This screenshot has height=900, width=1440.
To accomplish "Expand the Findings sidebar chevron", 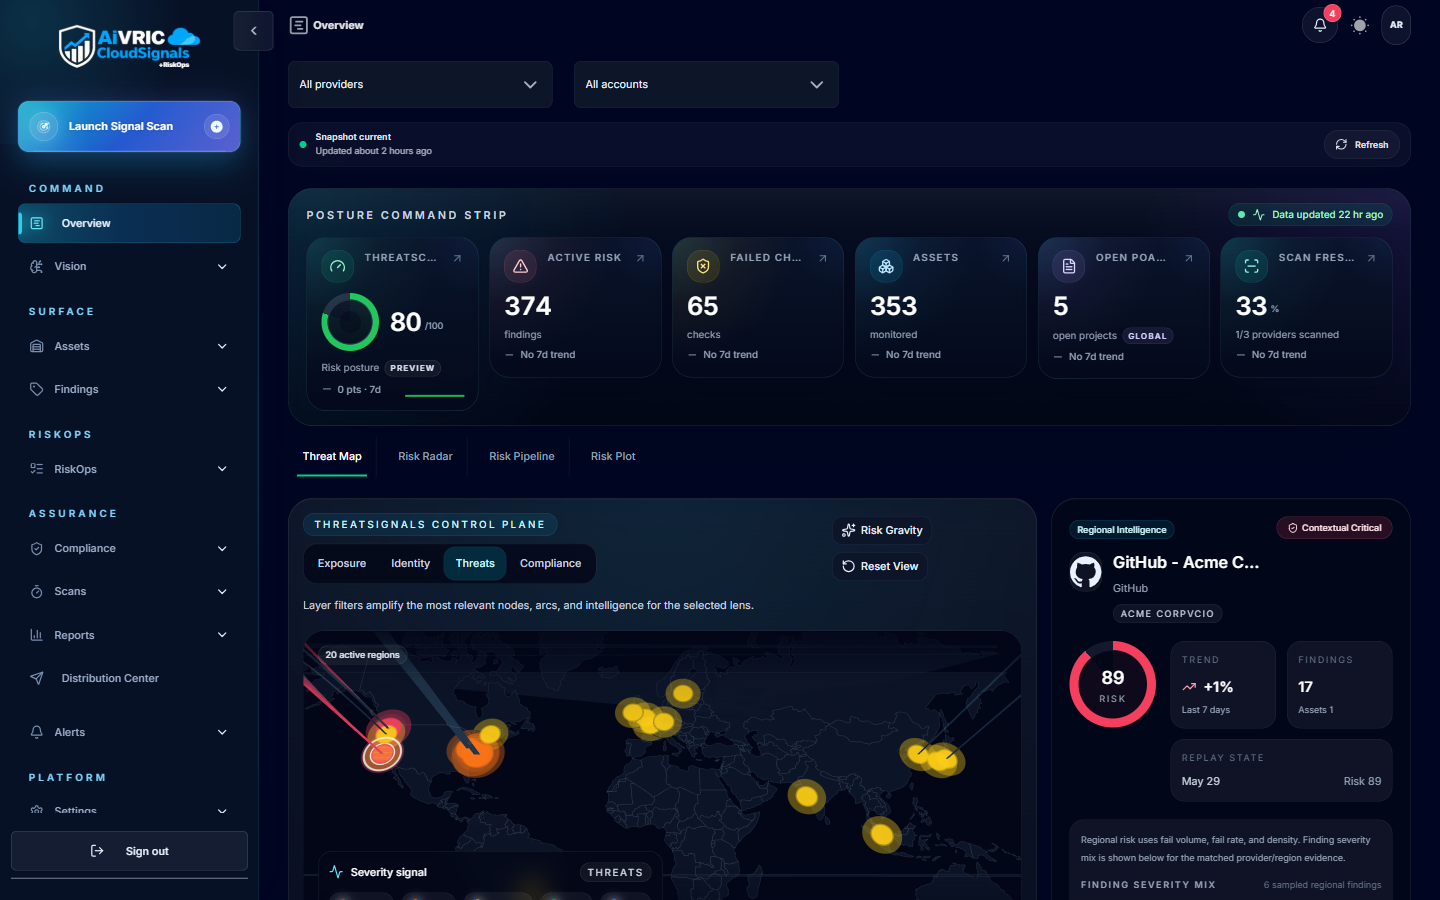I will (222, 389).
